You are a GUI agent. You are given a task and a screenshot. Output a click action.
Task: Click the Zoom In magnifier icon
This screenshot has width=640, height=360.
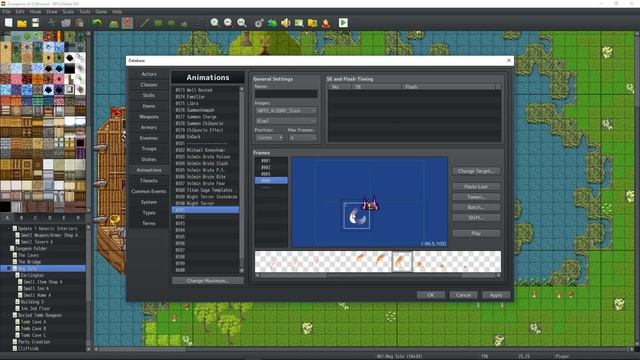[x=215, y=23]
